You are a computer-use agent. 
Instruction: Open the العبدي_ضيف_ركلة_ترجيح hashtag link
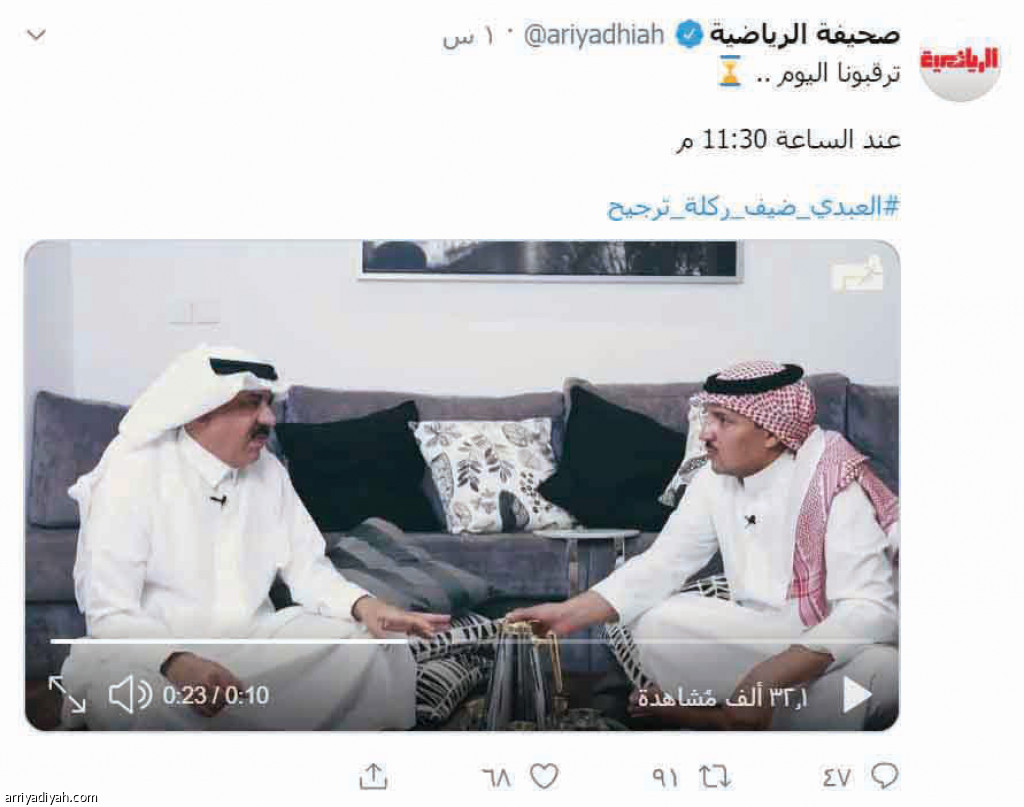pos(753,208)
